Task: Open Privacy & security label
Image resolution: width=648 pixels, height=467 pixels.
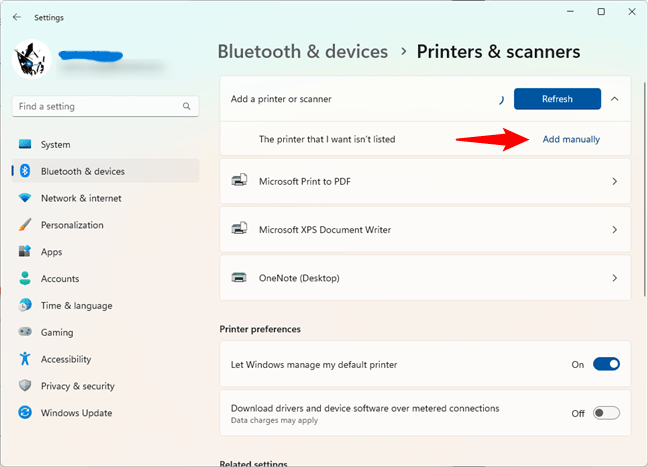Action: (x=78, y=386)
